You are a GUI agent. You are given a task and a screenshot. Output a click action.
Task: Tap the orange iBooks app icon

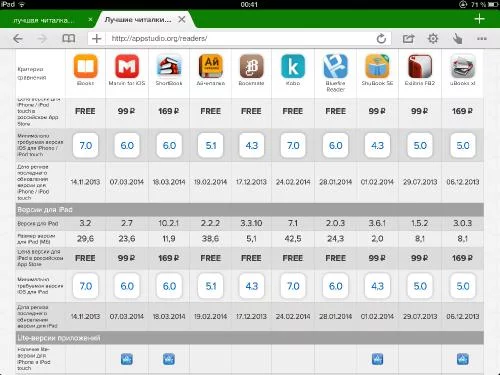pos(86,66)
